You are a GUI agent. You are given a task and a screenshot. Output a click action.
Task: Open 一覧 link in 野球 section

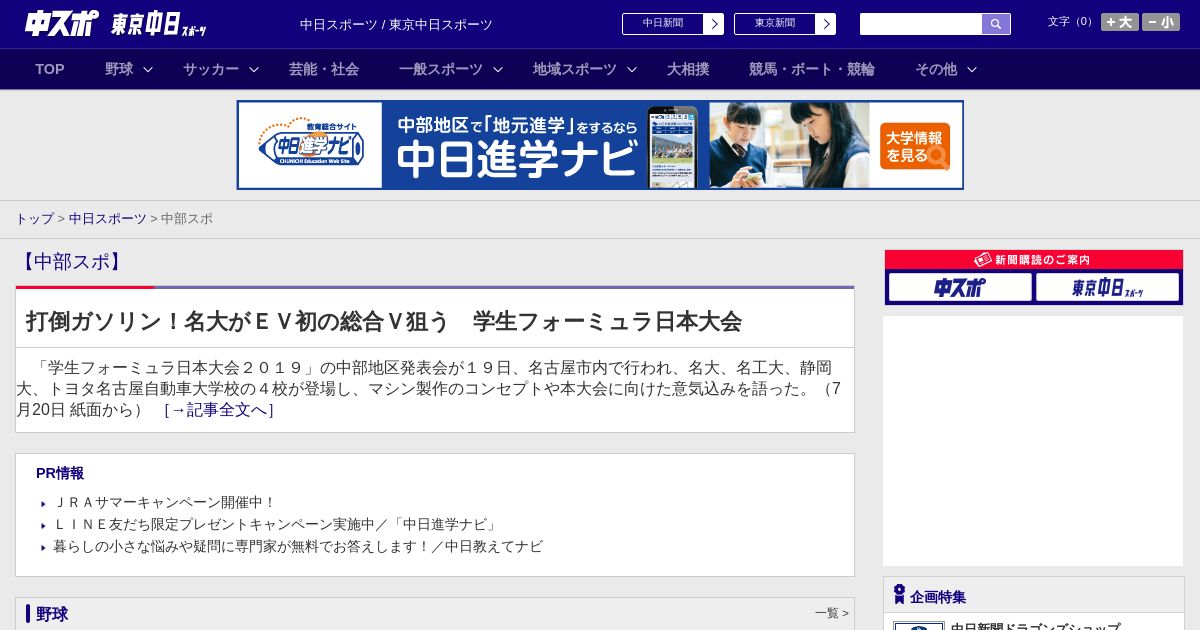coord(831,613)
